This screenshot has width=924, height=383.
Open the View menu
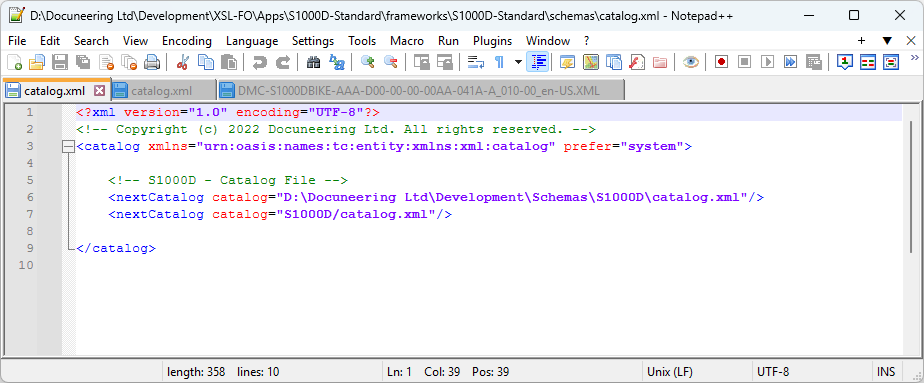[136, 41]
